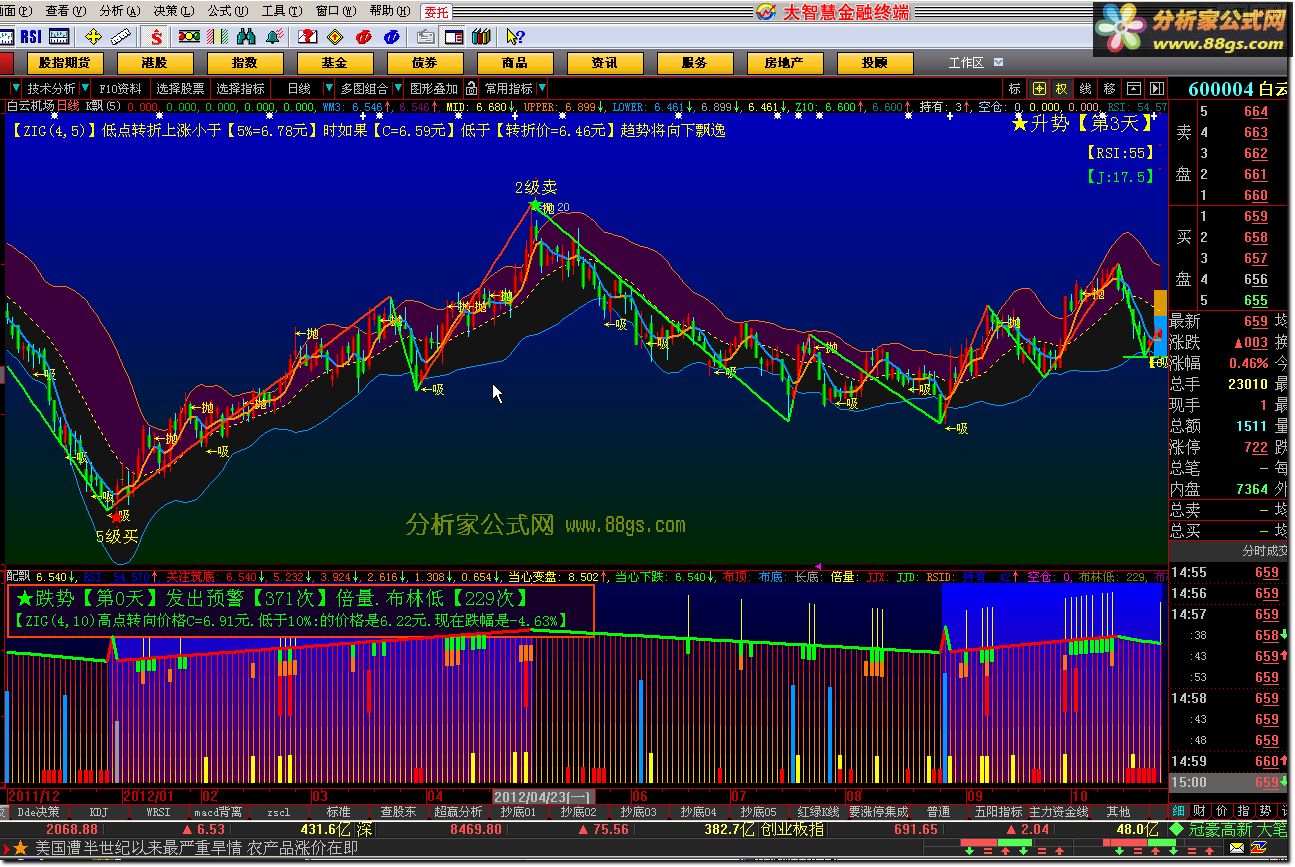Select the yellow crosshair cursor tool
Viewport: 1295px width, 867px height.
pos(93,37)
